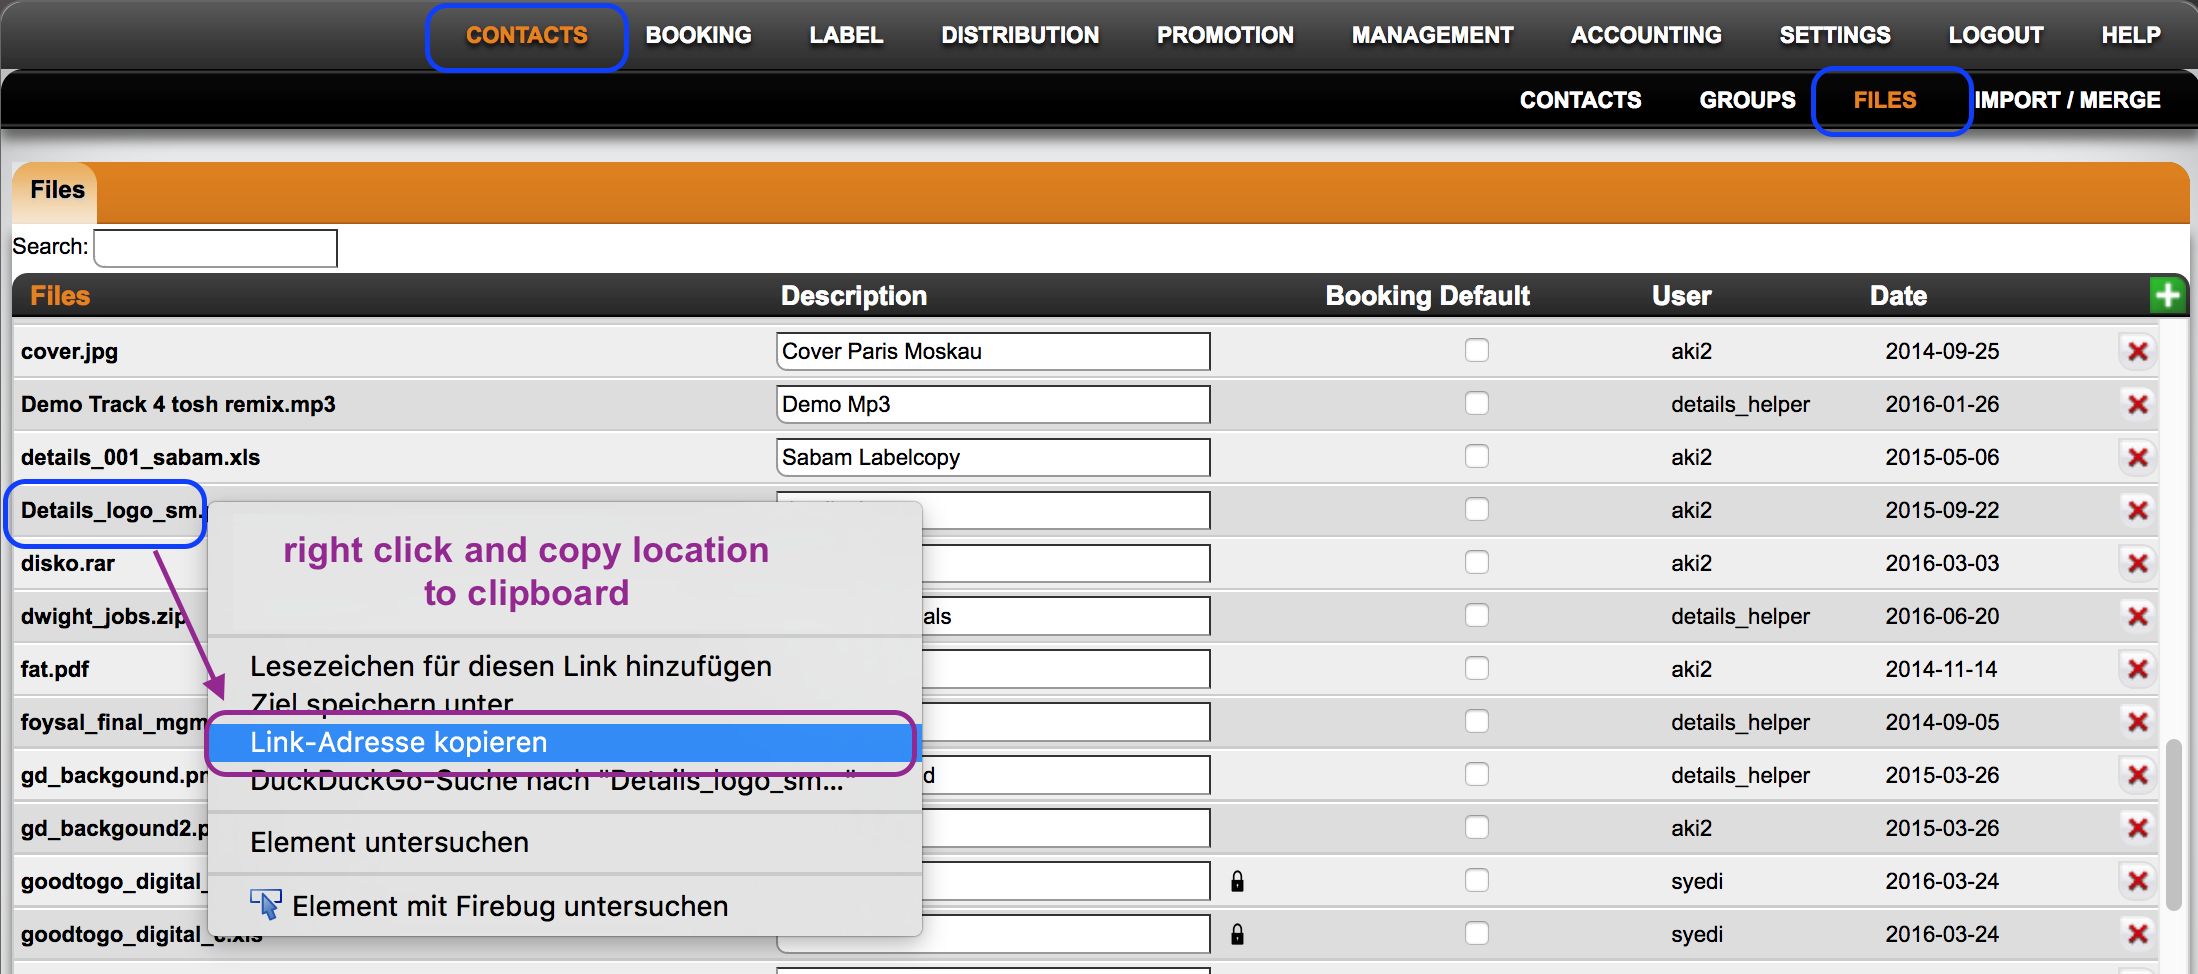Delete fat.pdf with red X icon
This screenshot has height=974, width=2198.
click(2138, 669)
